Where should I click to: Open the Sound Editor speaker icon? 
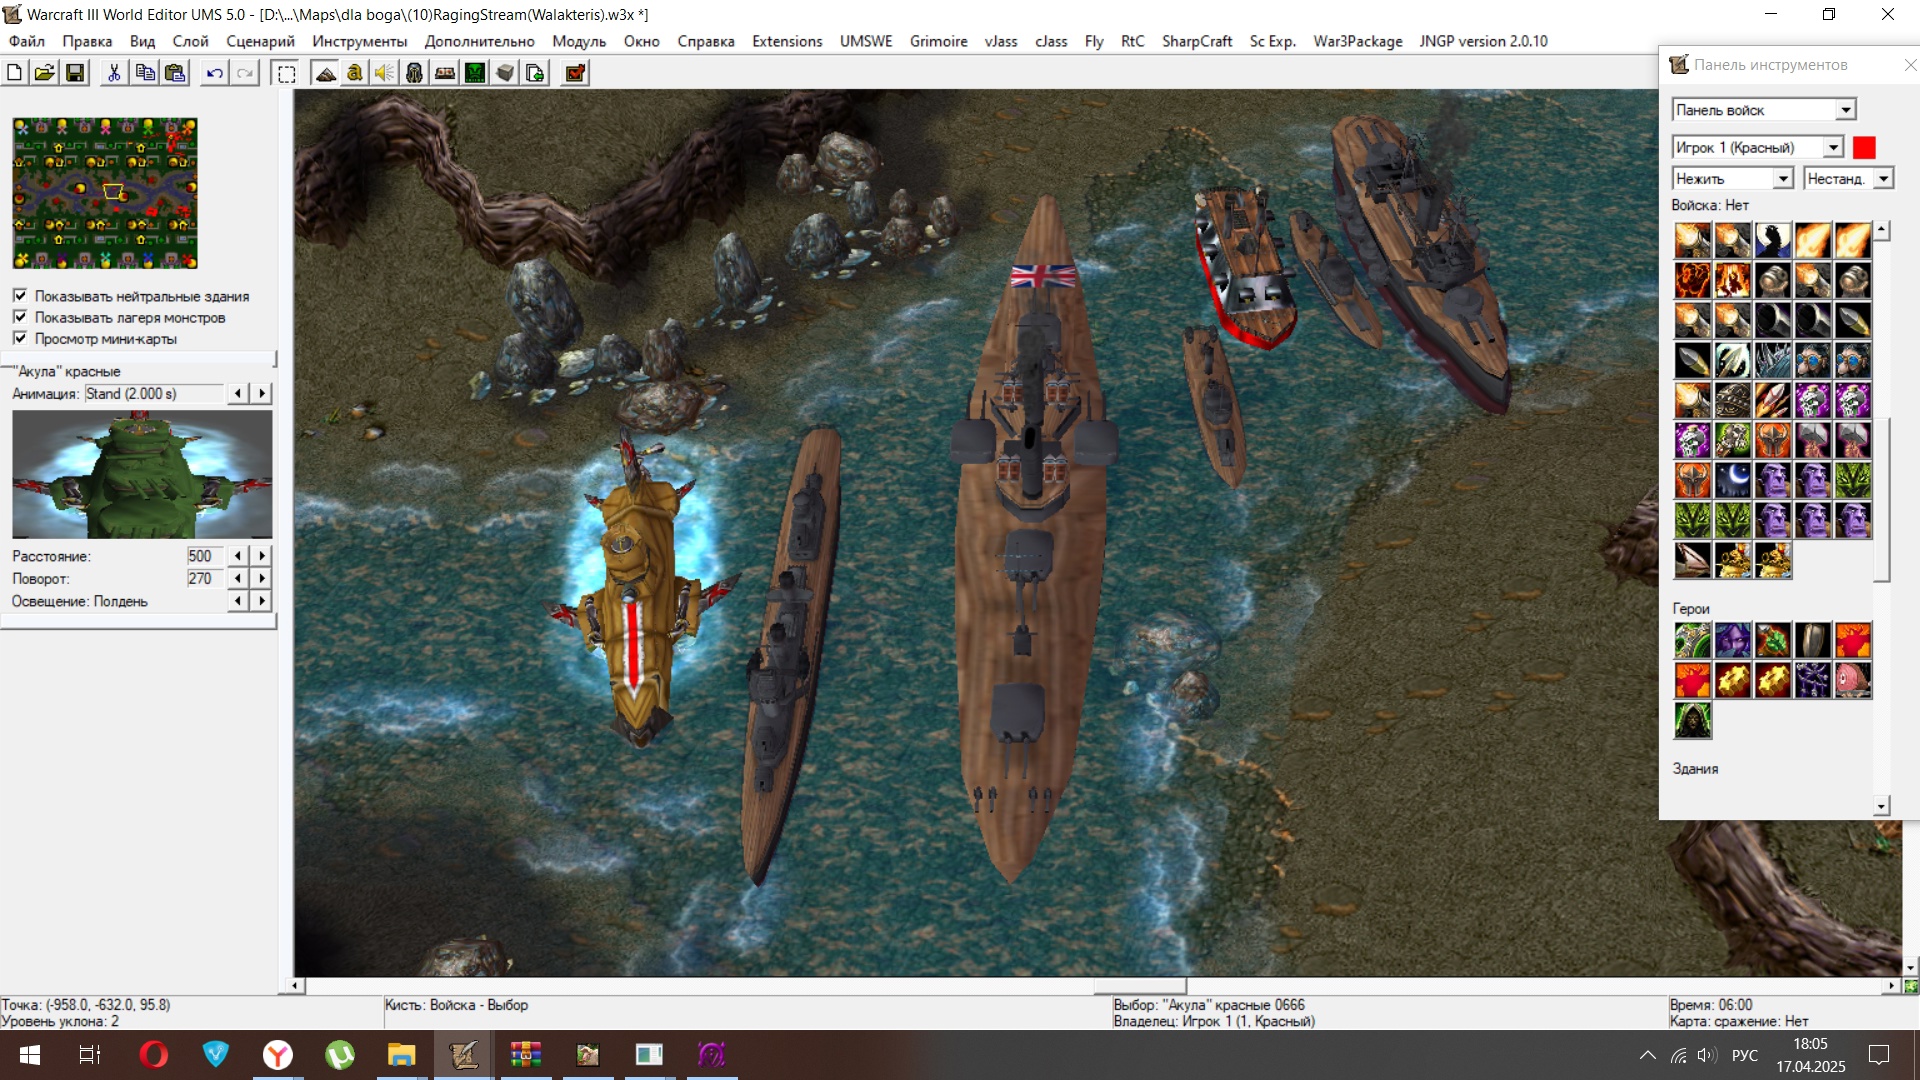[385, 73]
